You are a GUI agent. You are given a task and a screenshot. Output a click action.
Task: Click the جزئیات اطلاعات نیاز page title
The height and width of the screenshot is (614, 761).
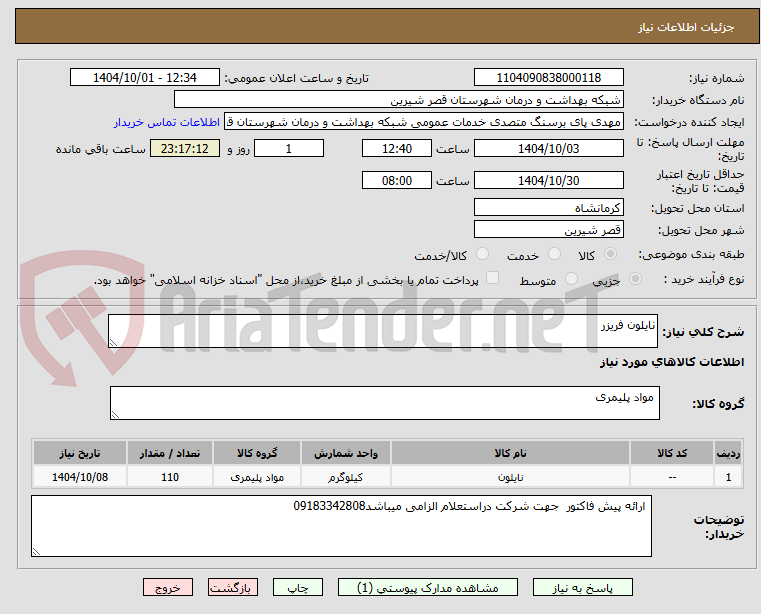686,27
